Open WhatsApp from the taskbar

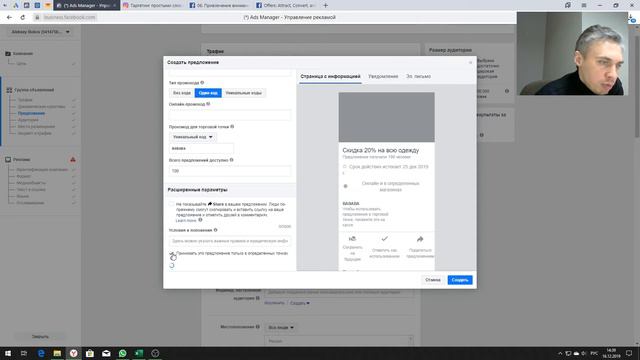122,353
